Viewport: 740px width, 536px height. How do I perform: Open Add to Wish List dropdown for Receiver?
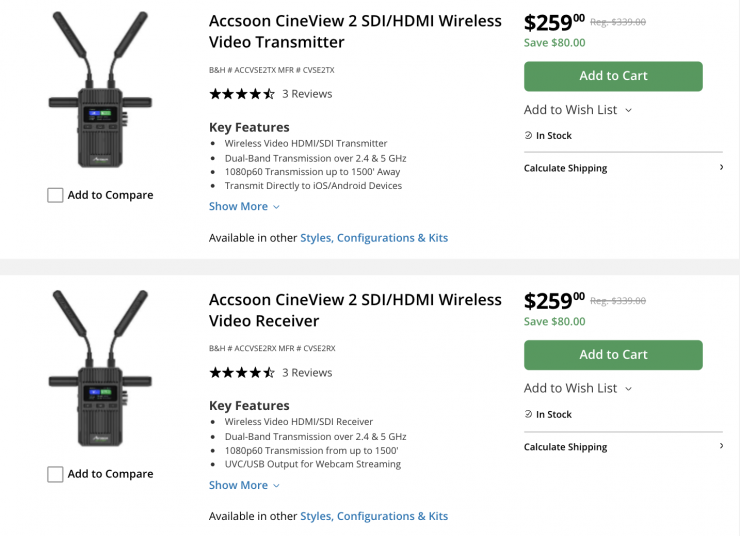click(578, 388)
